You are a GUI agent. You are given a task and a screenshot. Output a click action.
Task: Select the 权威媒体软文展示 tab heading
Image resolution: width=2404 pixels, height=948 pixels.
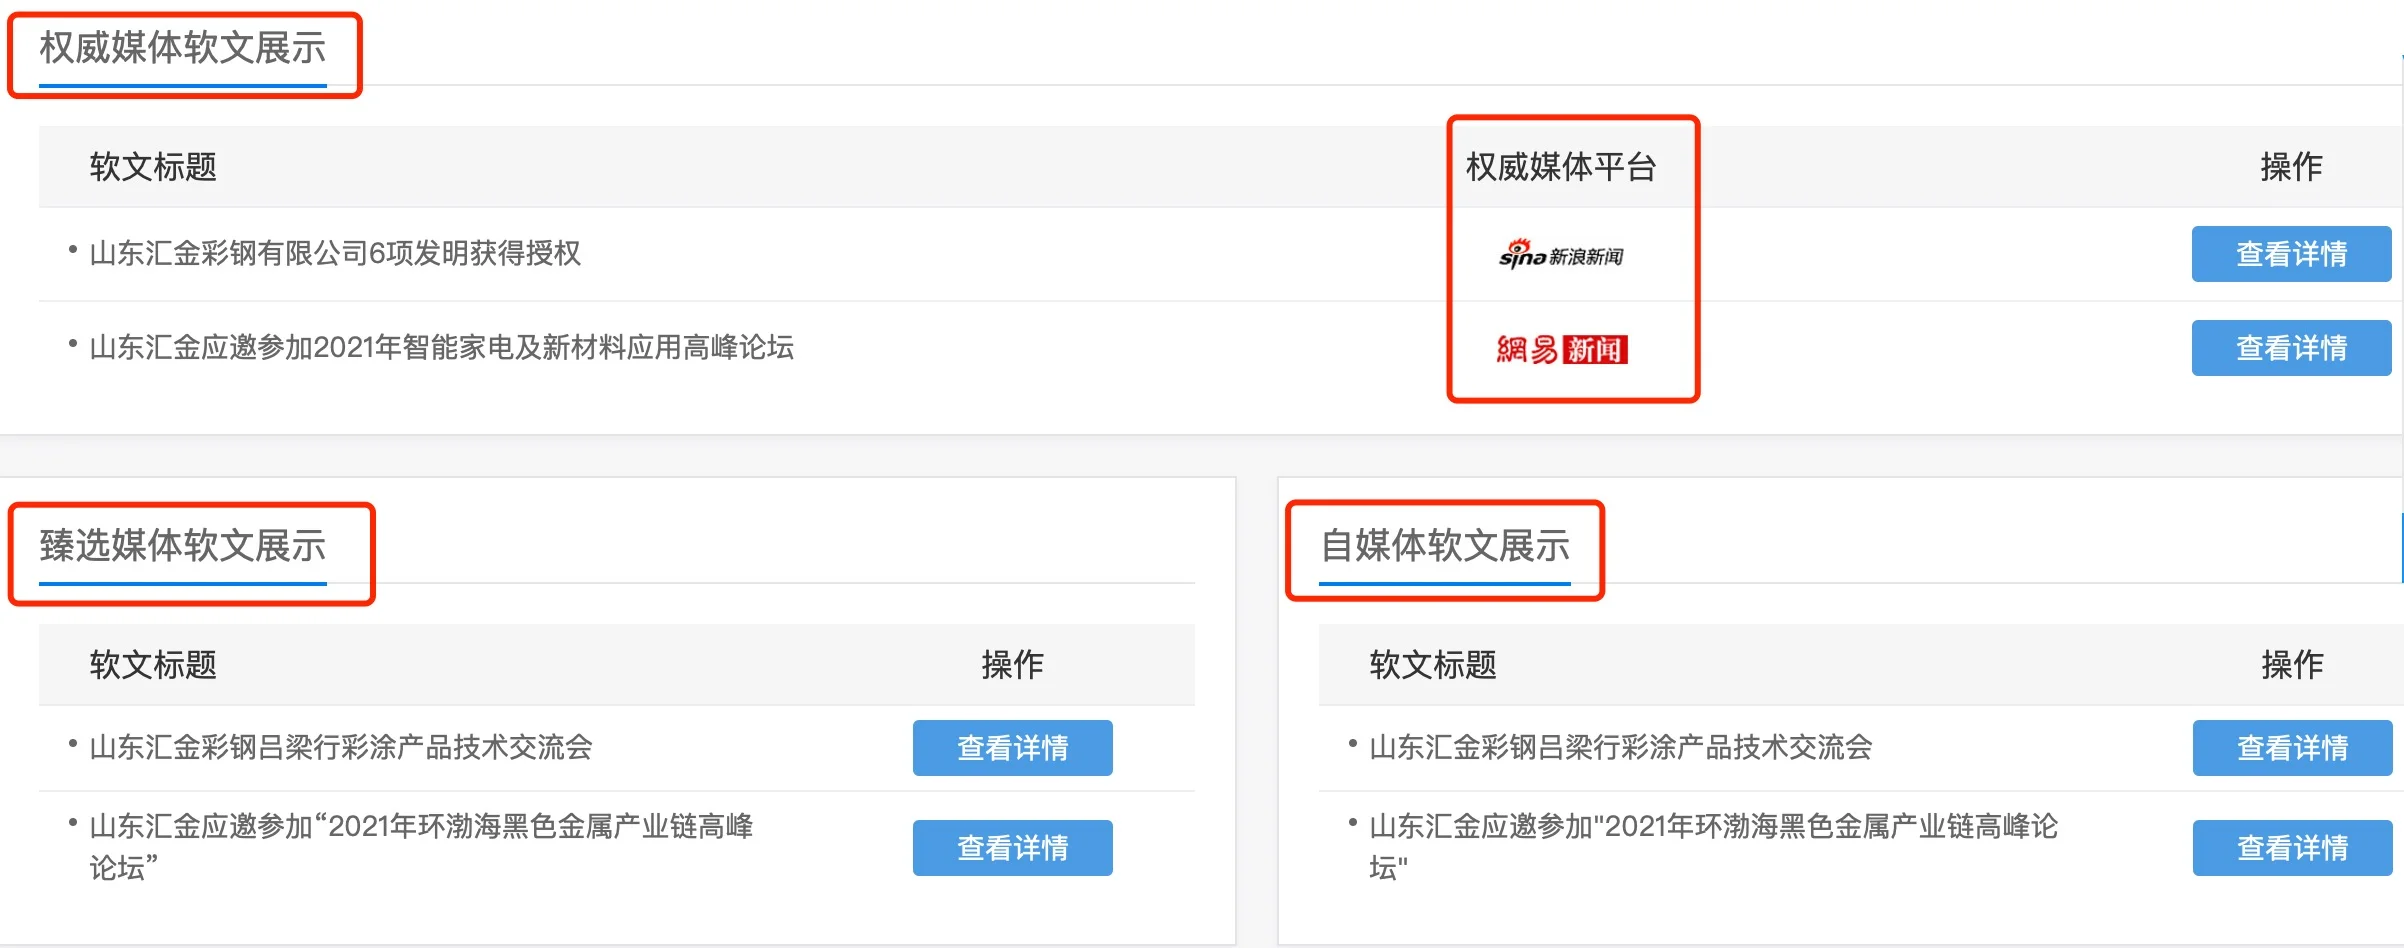coord(183,48)
